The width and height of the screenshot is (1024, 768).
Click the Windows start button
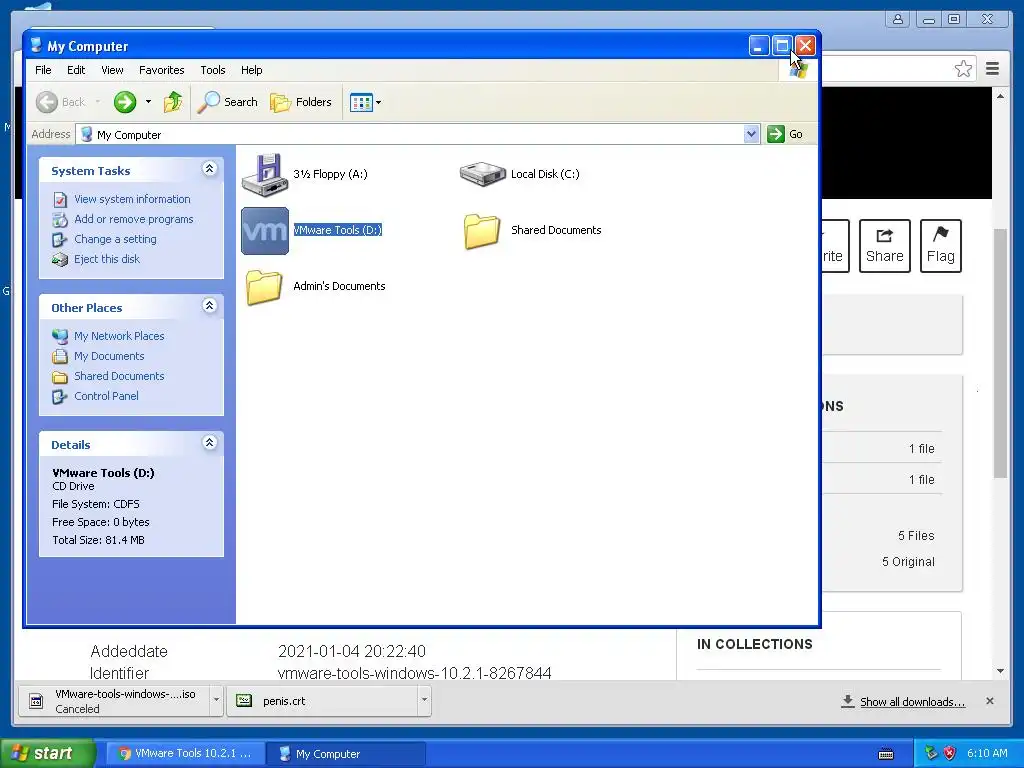[x=47, y=754]
